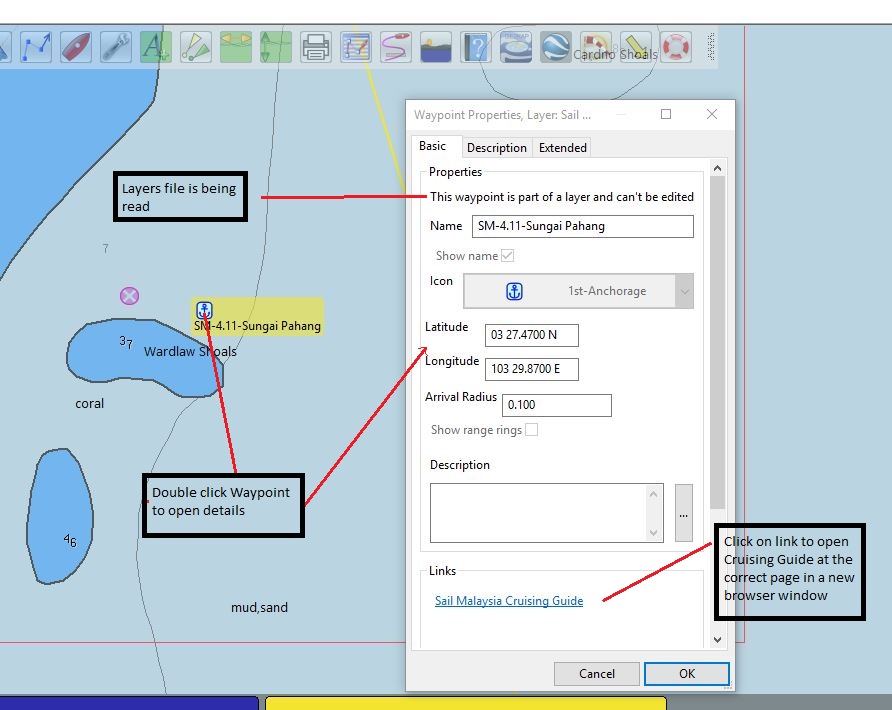892x710 pixels.
Task: Trigger the Man Overboard lifebuoy icon
Action: [x=677, y=46]
